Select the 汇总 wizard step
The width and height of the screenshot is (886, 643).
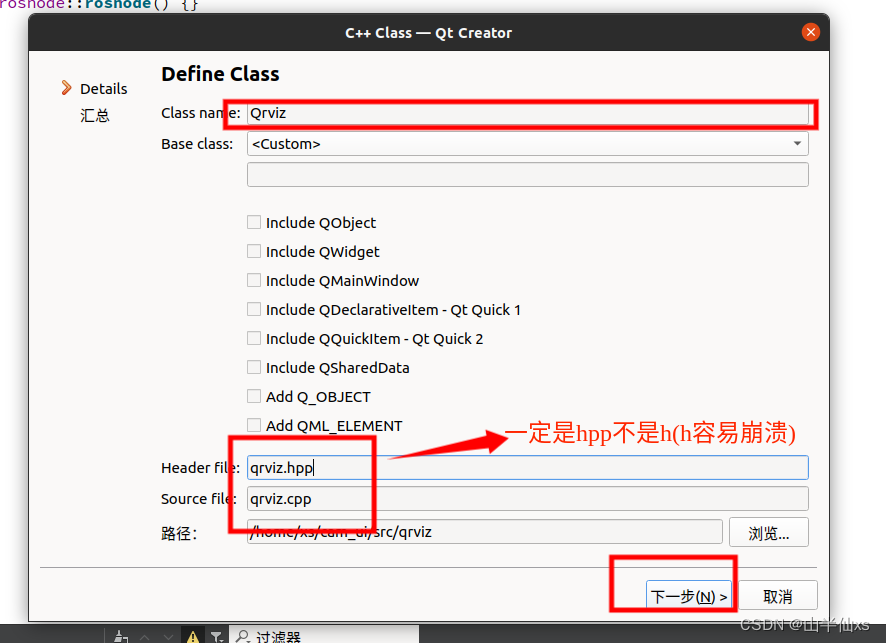tap(94, 116)
